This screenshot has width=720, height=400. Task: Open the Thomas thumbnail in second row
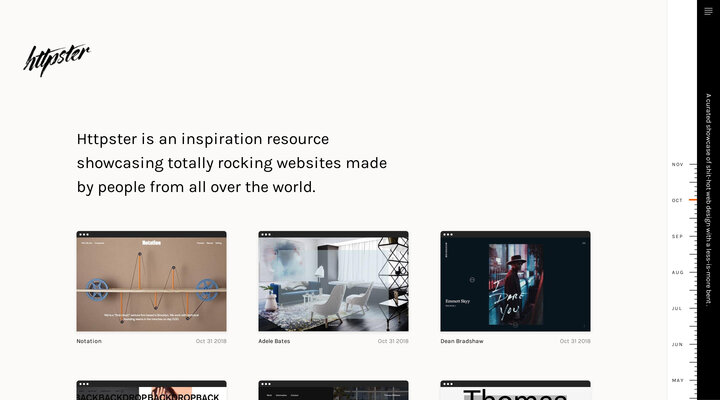(515, 391)
